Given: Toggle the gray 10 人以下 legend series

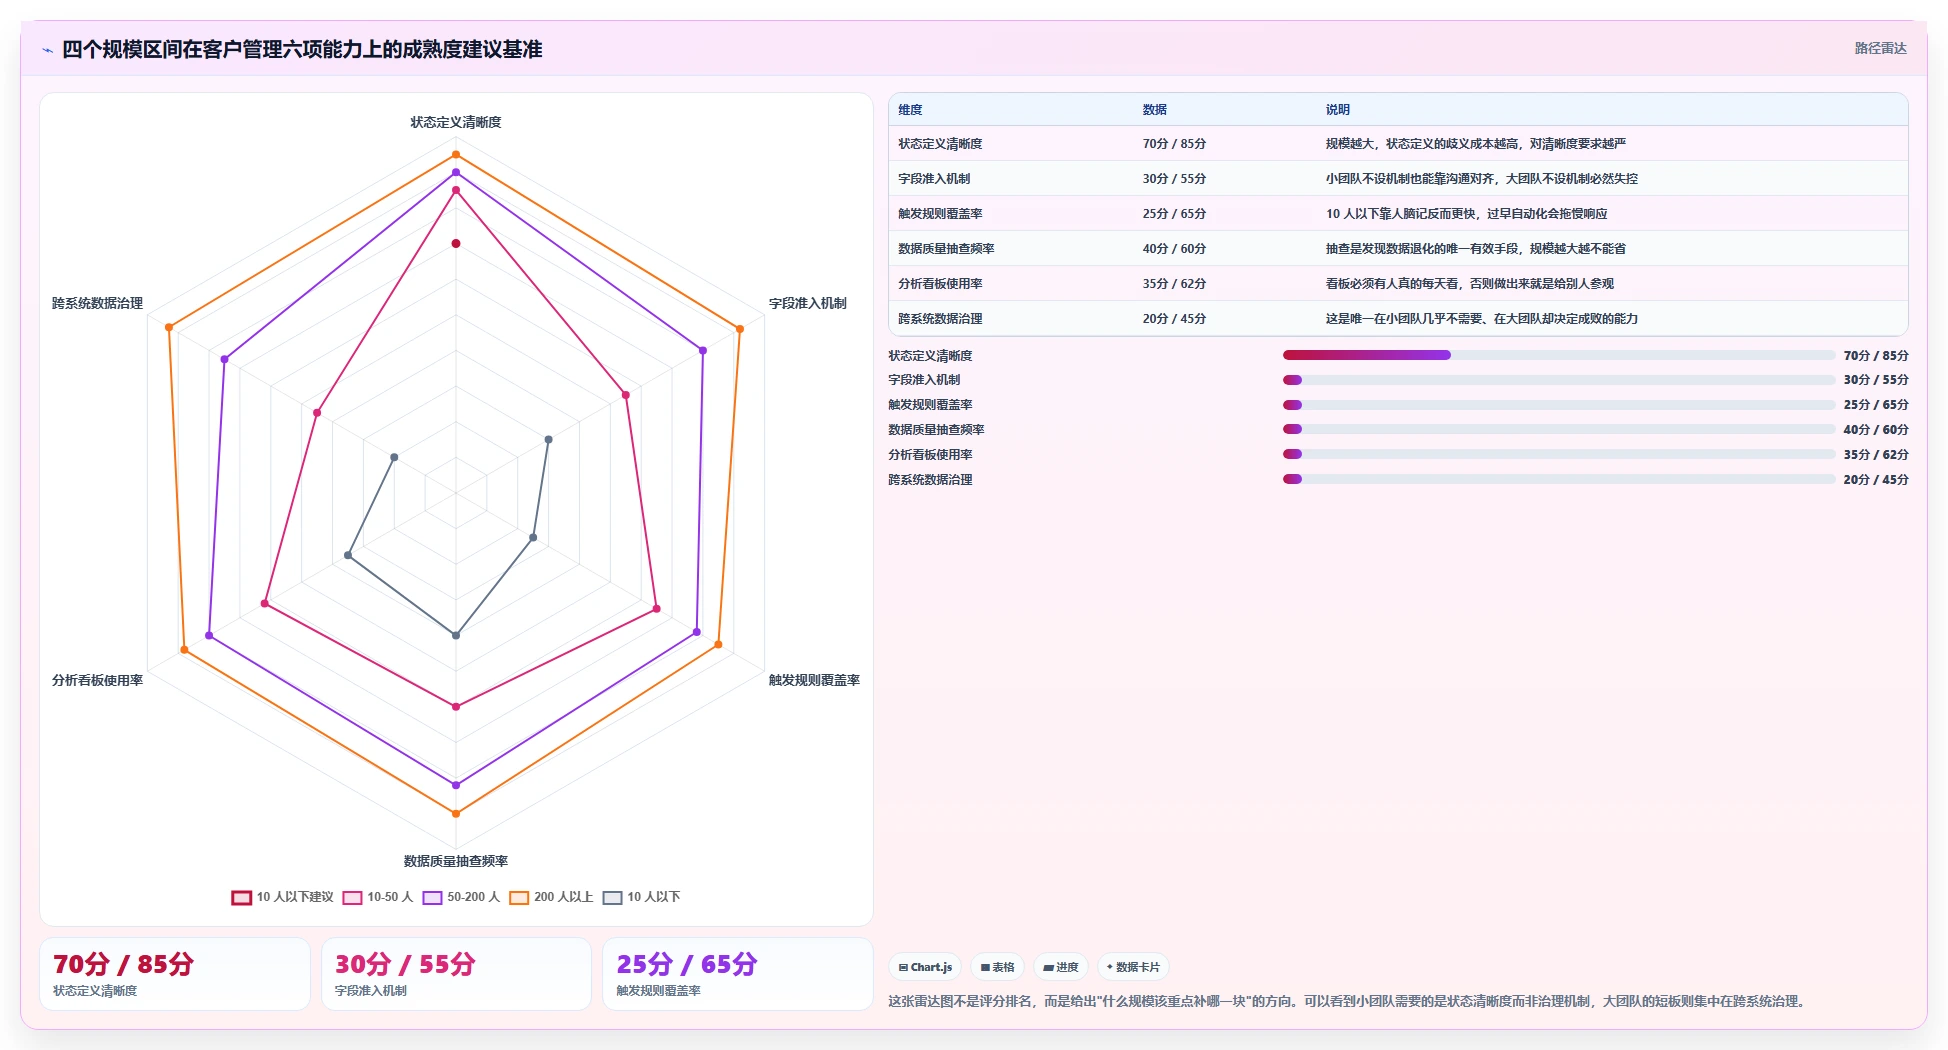Looking at the screenshot, I should 642,897.
